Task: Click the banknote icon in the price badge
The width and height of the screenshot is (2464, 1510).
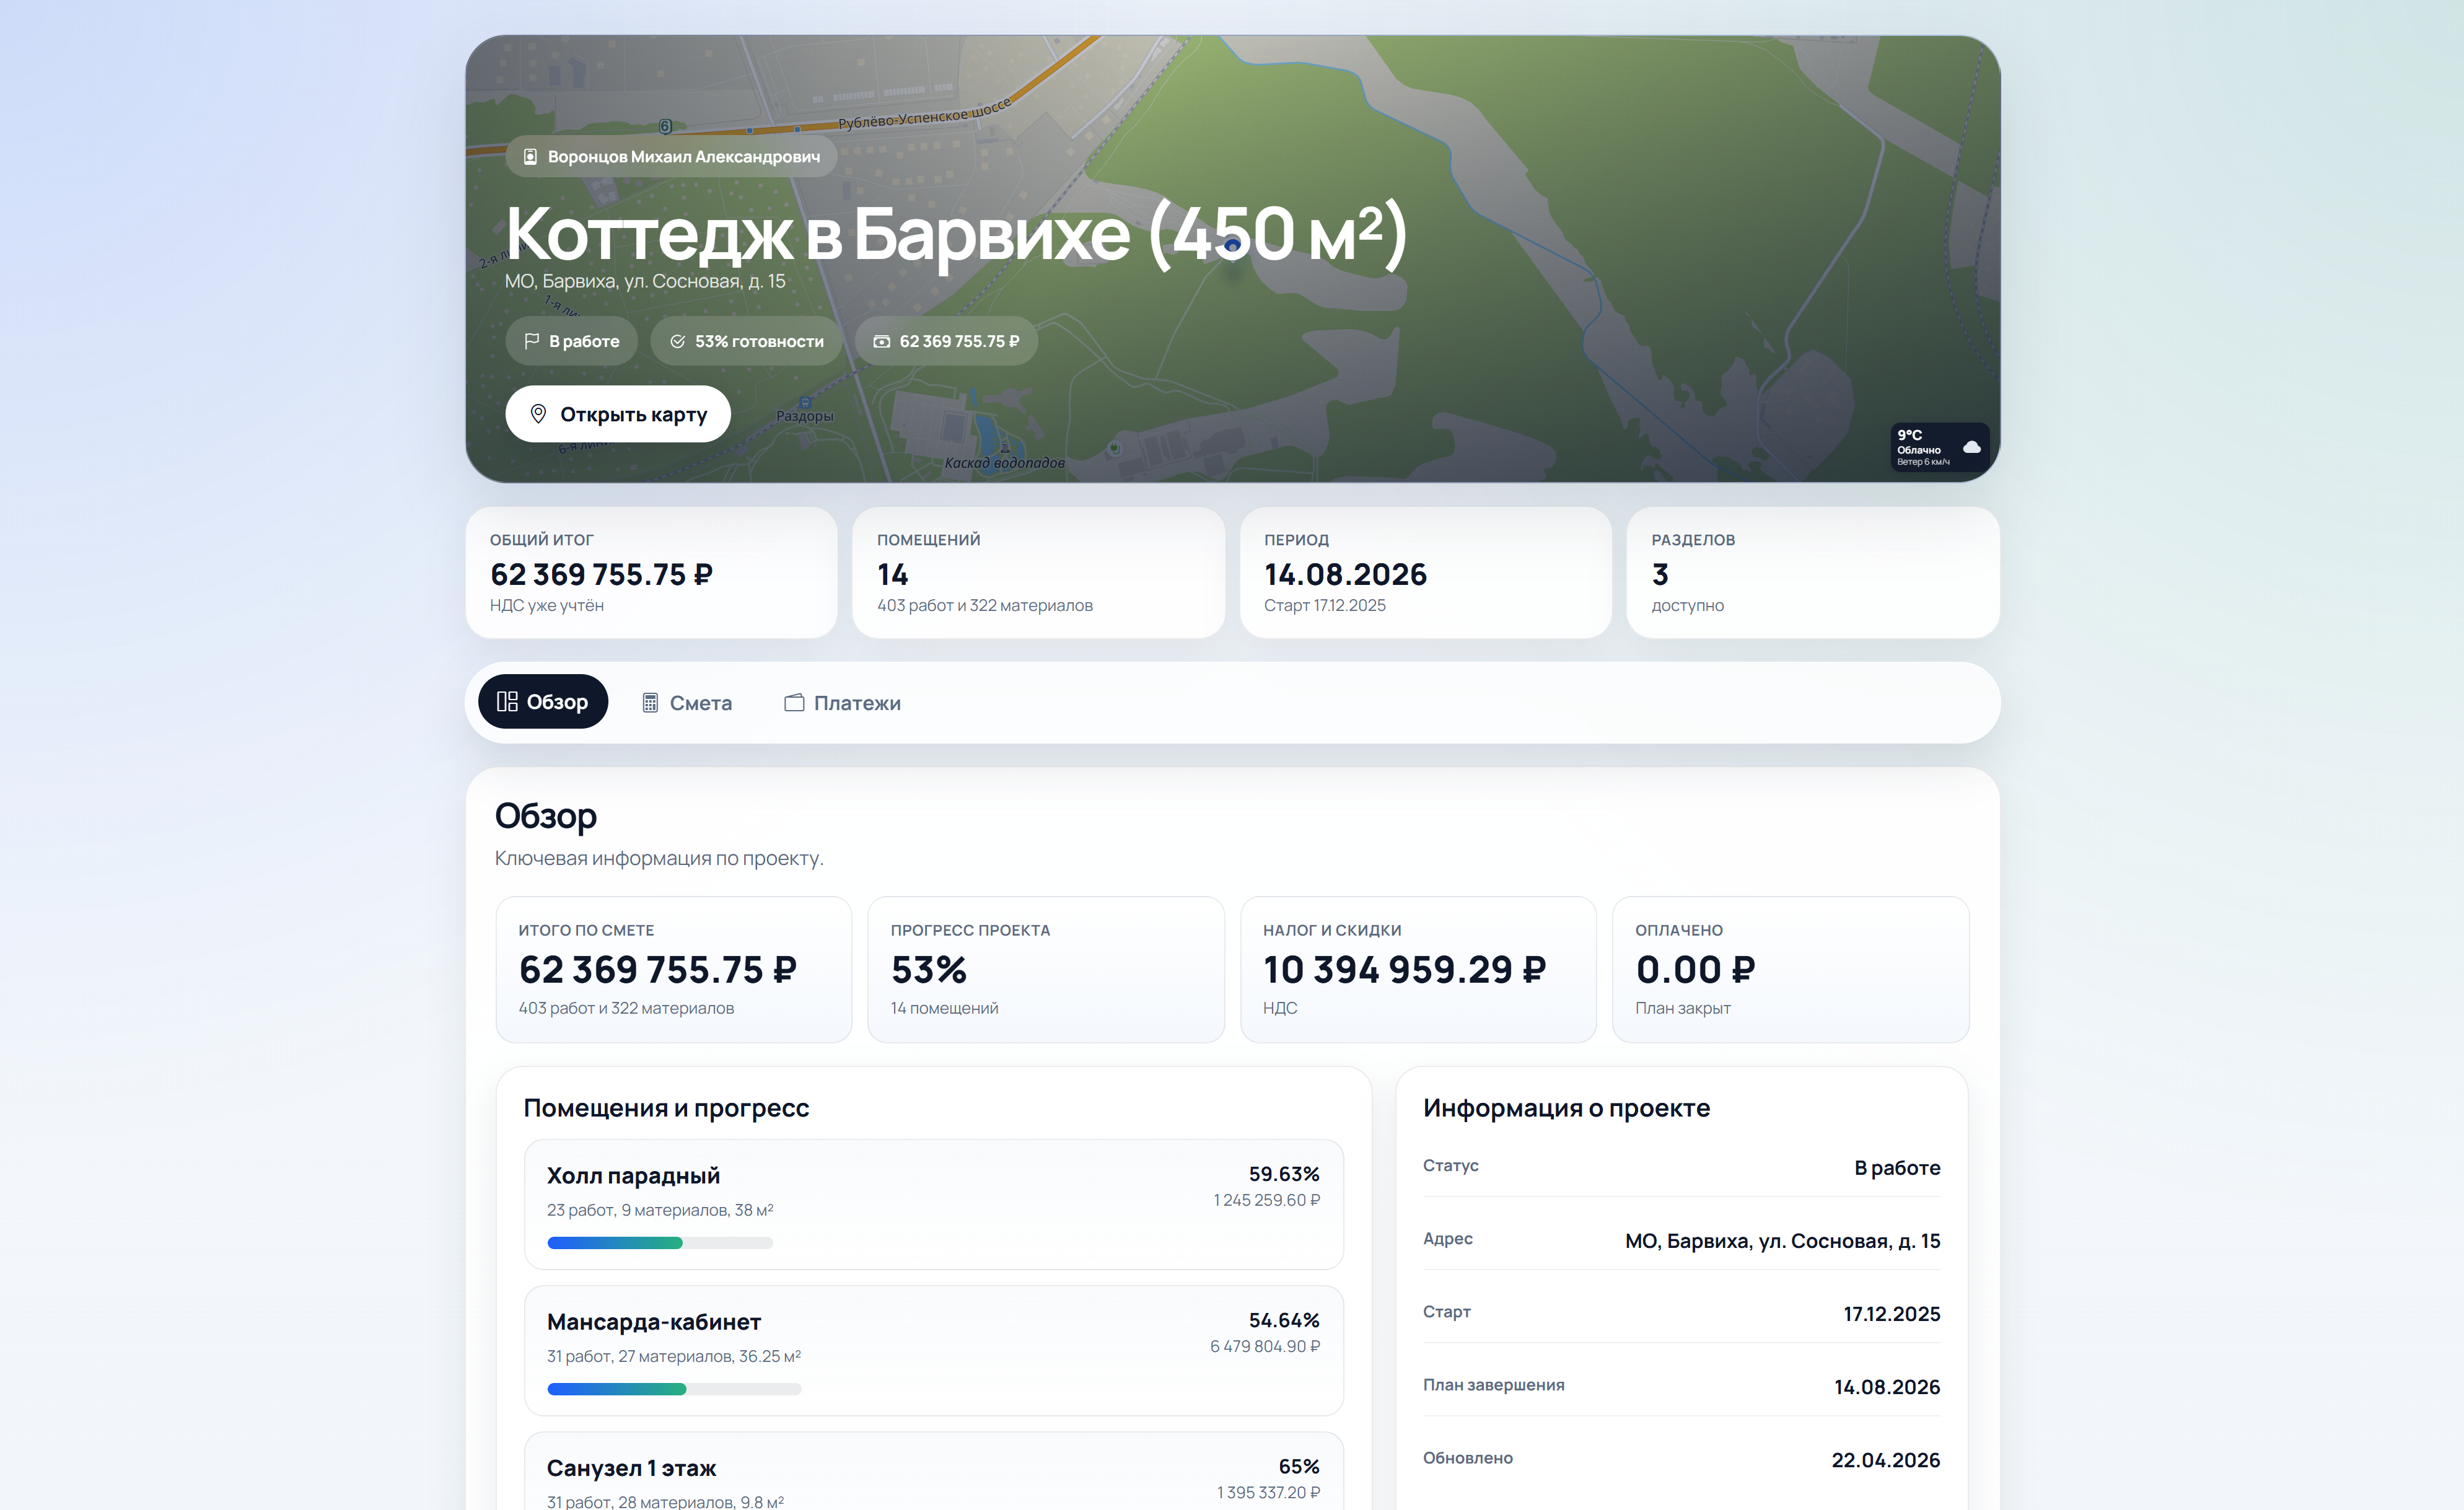Action: [881, 341]
